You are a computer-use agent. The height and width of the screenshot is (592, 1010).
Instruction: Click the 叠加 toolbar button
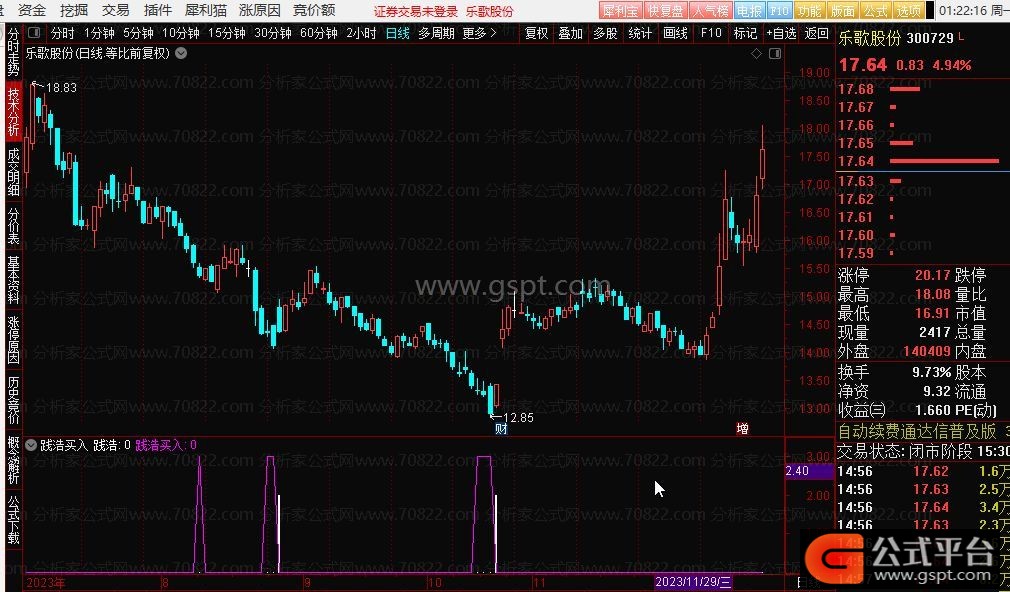570,33
